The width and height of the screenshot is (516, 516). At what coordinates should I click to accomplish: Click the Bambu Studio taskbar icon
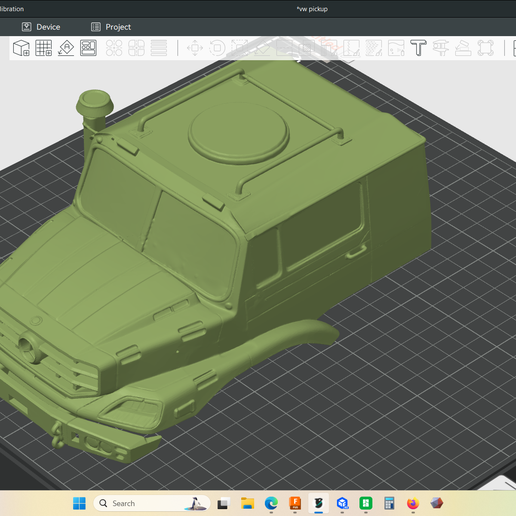pos(319,503)
